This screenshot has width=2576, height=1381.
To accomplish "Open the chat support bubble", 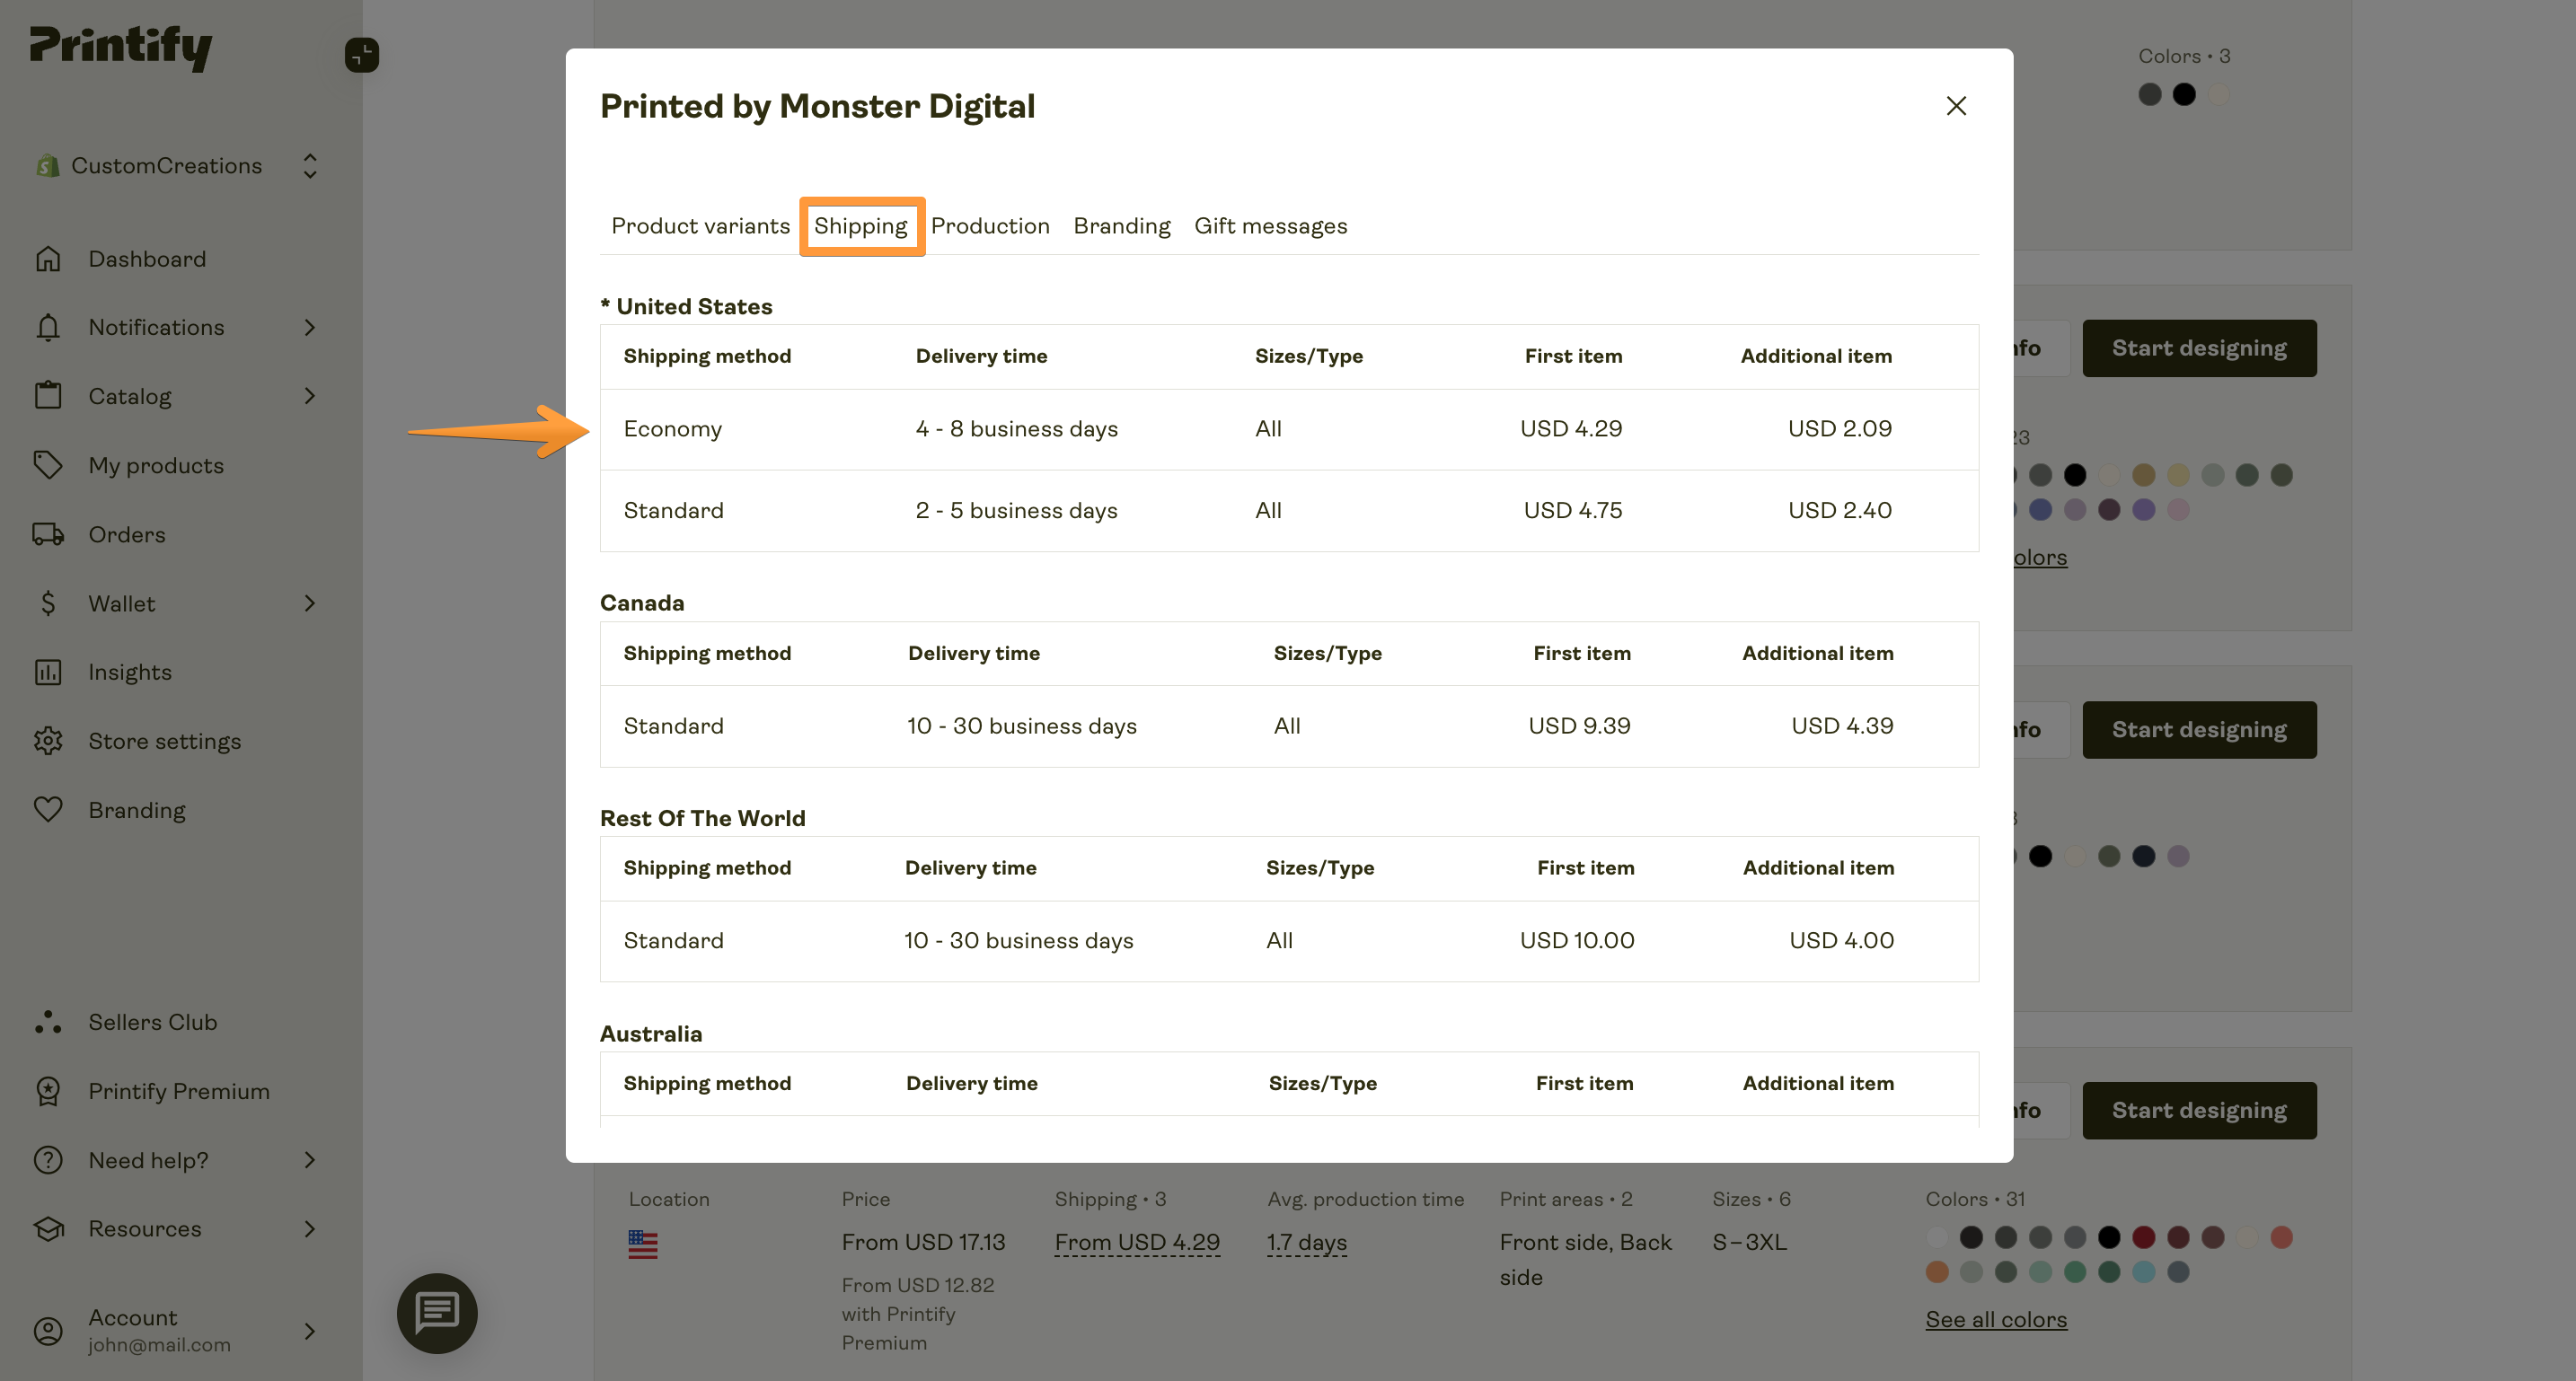I will [x=437, y=1313].
